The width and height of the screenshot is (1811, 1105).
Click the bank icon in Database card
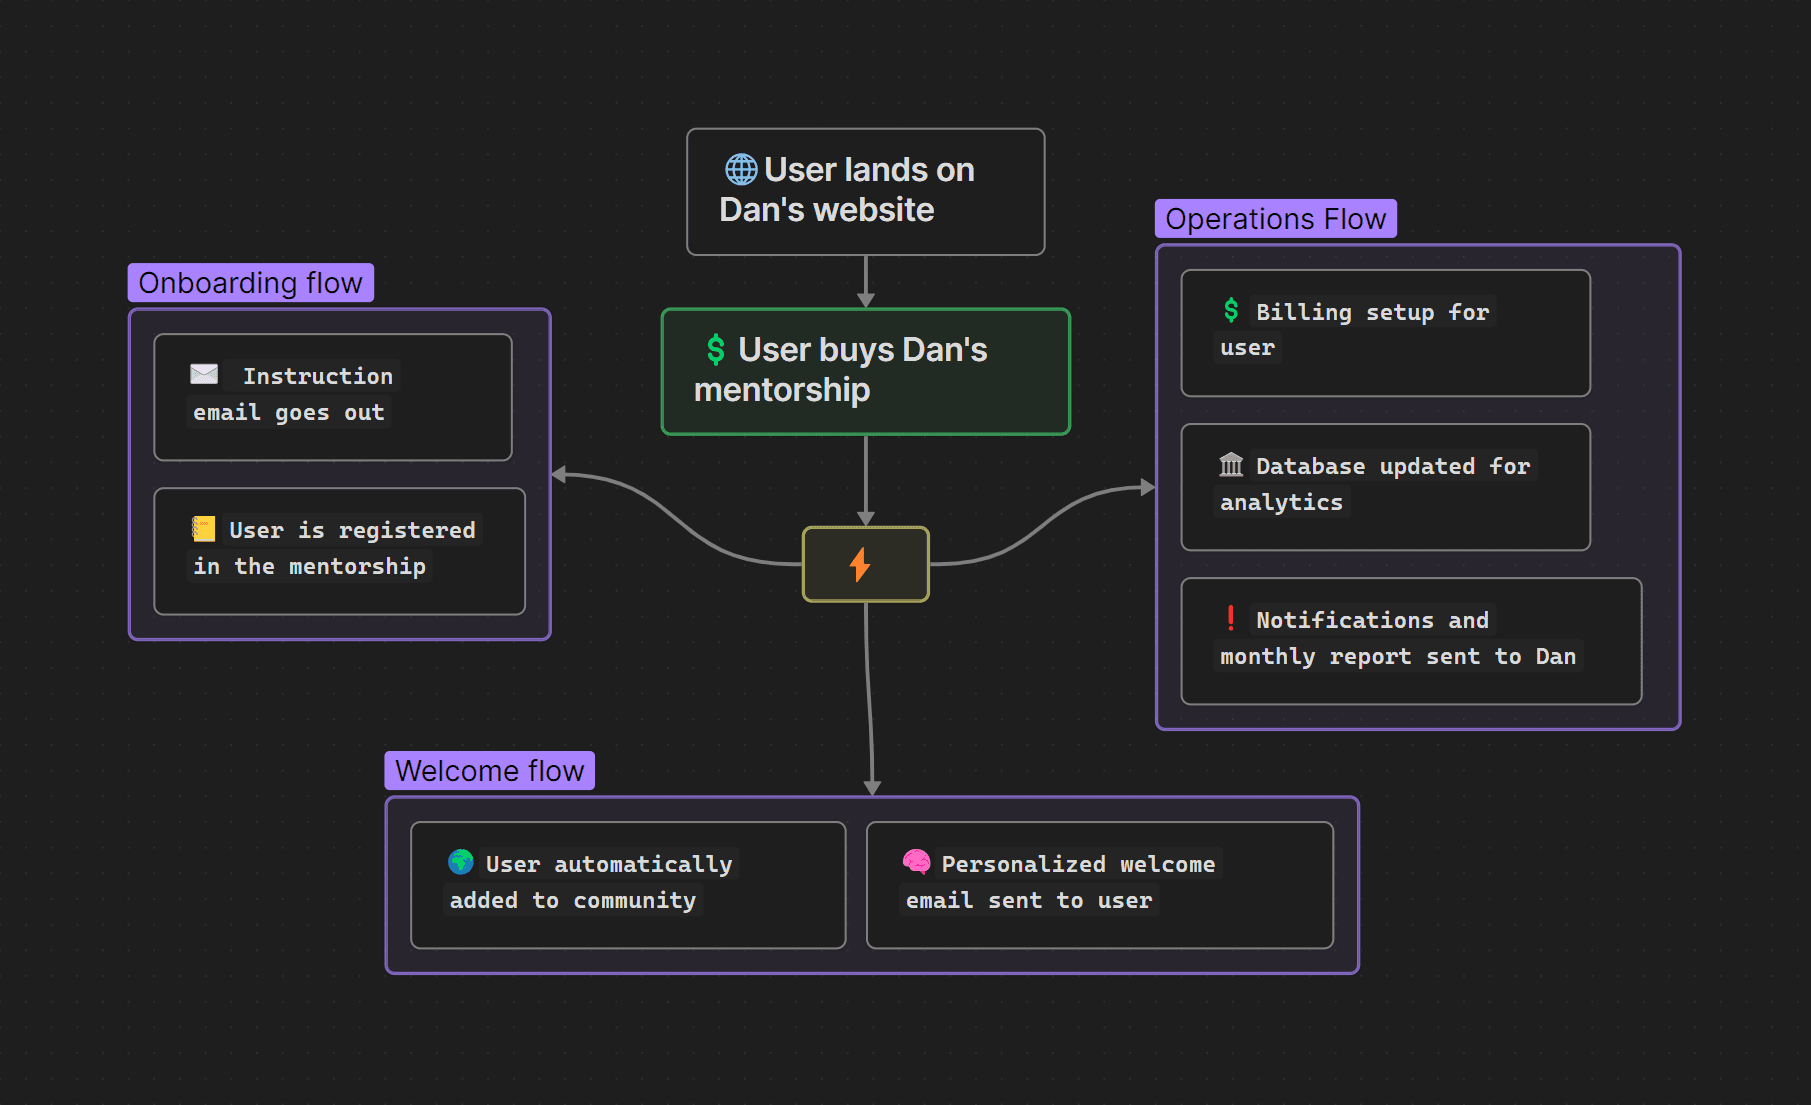click(x=1231, y=465)
